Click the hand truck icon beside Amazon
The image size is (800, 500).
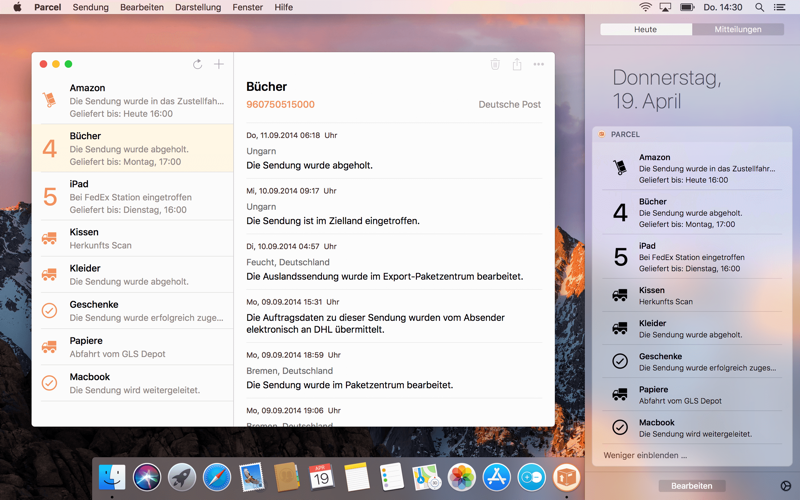(x=49, y=99)
